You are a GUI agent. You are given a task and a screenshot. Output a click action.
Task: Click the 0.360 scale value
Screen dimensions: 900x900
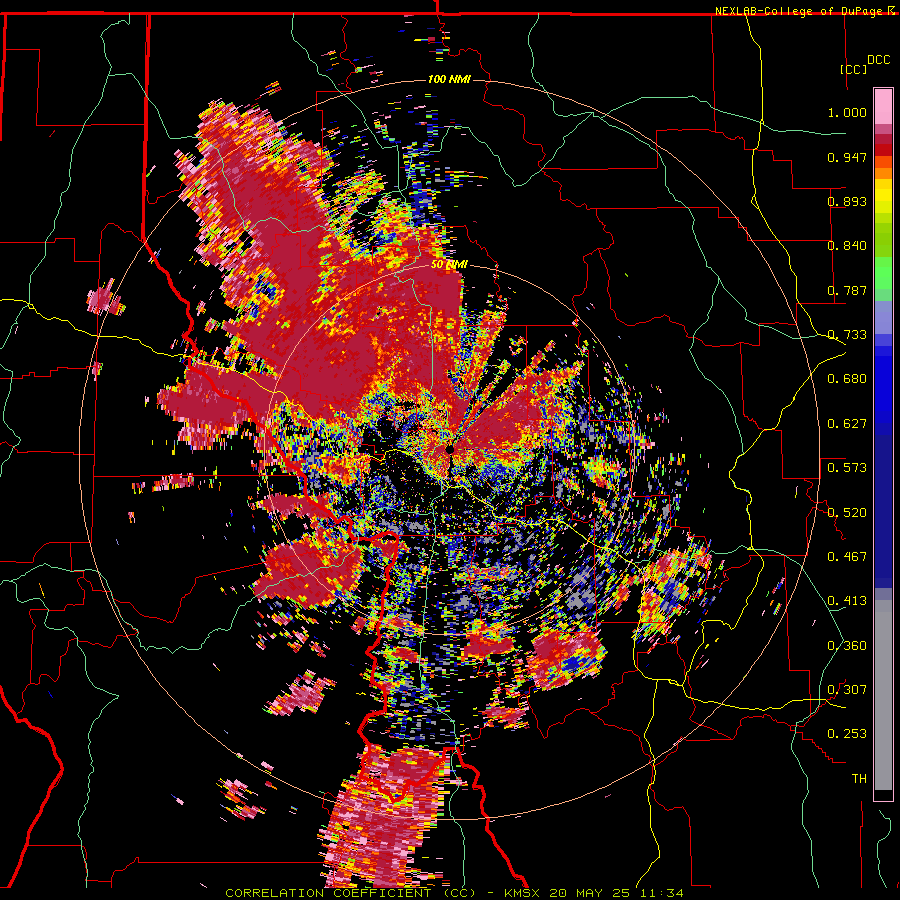(847, 646)
